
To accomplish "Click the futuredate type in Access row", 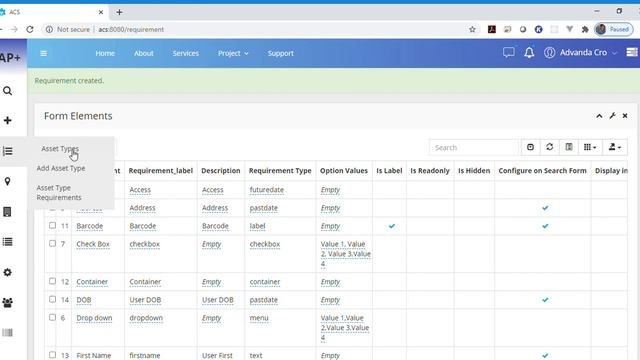I will pos(267,190).
